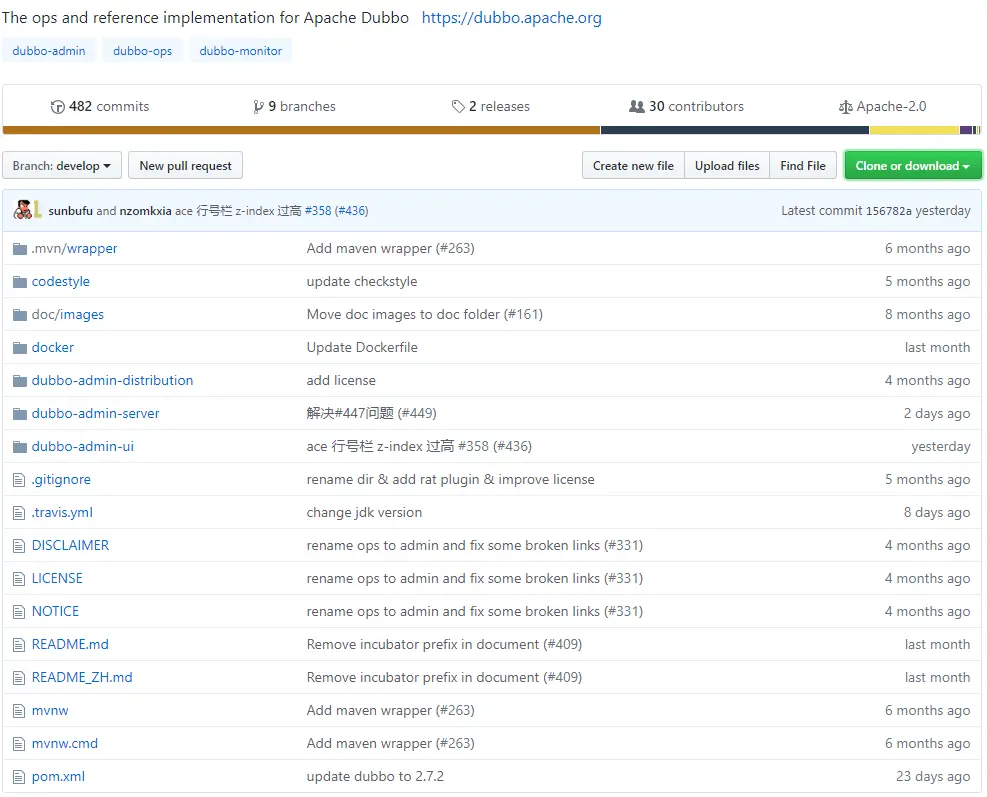Image resolution: width=987 pixels, height=797 pixels.
Task: Open the dubbo.apache.org website link
Action: click(512, 18)
